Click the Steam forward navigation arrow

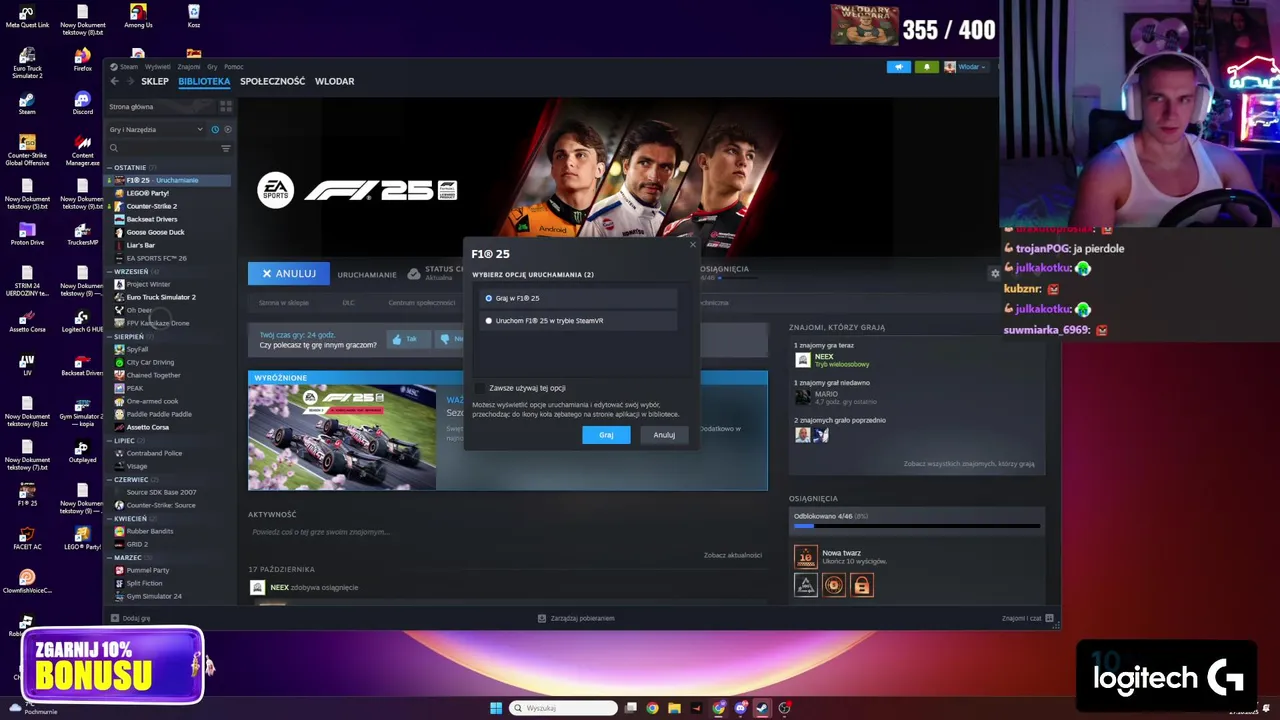tap(130, 81)
